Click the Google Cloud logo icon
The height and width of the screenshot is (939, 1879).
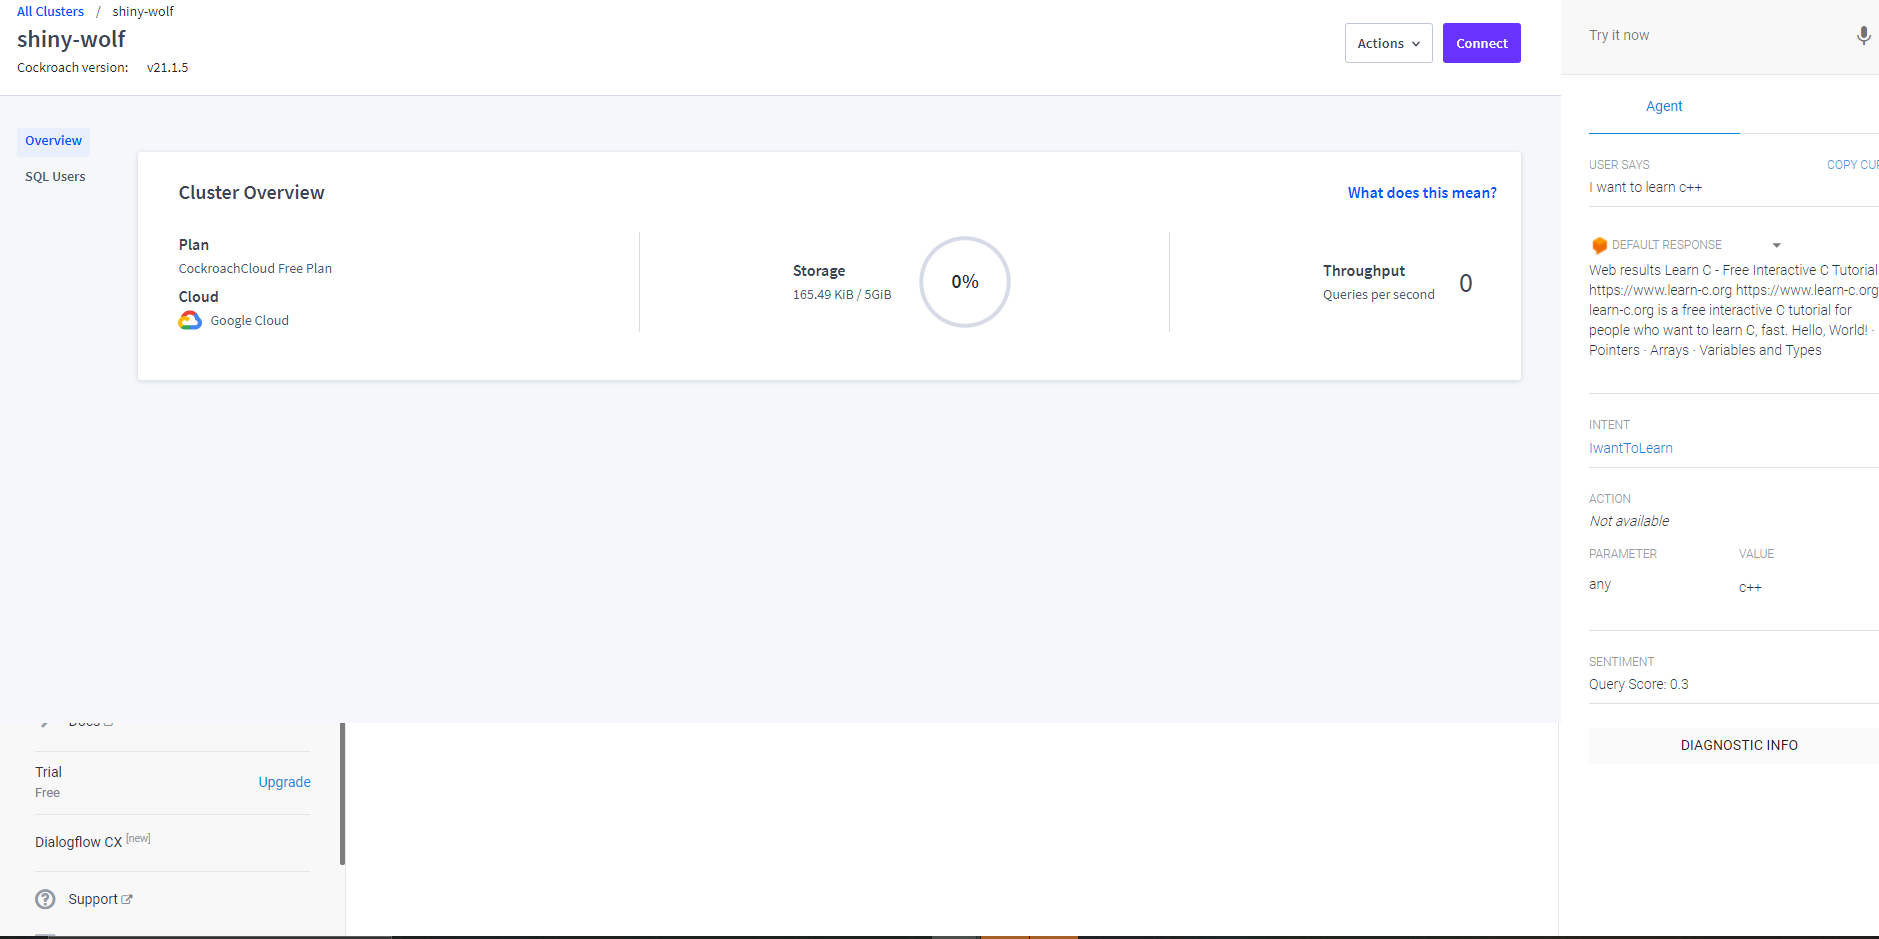click(190, 320)
